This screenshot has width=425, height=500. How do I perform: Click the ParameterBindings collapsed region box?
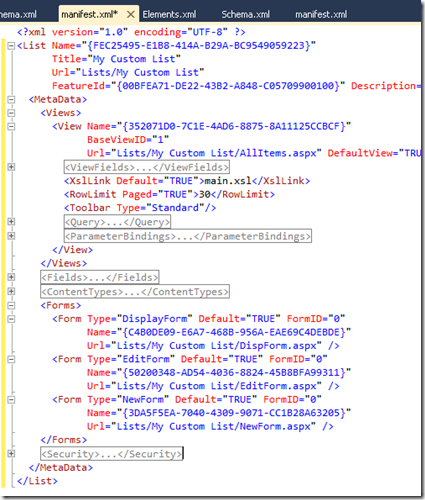click(x=188, y=236)
